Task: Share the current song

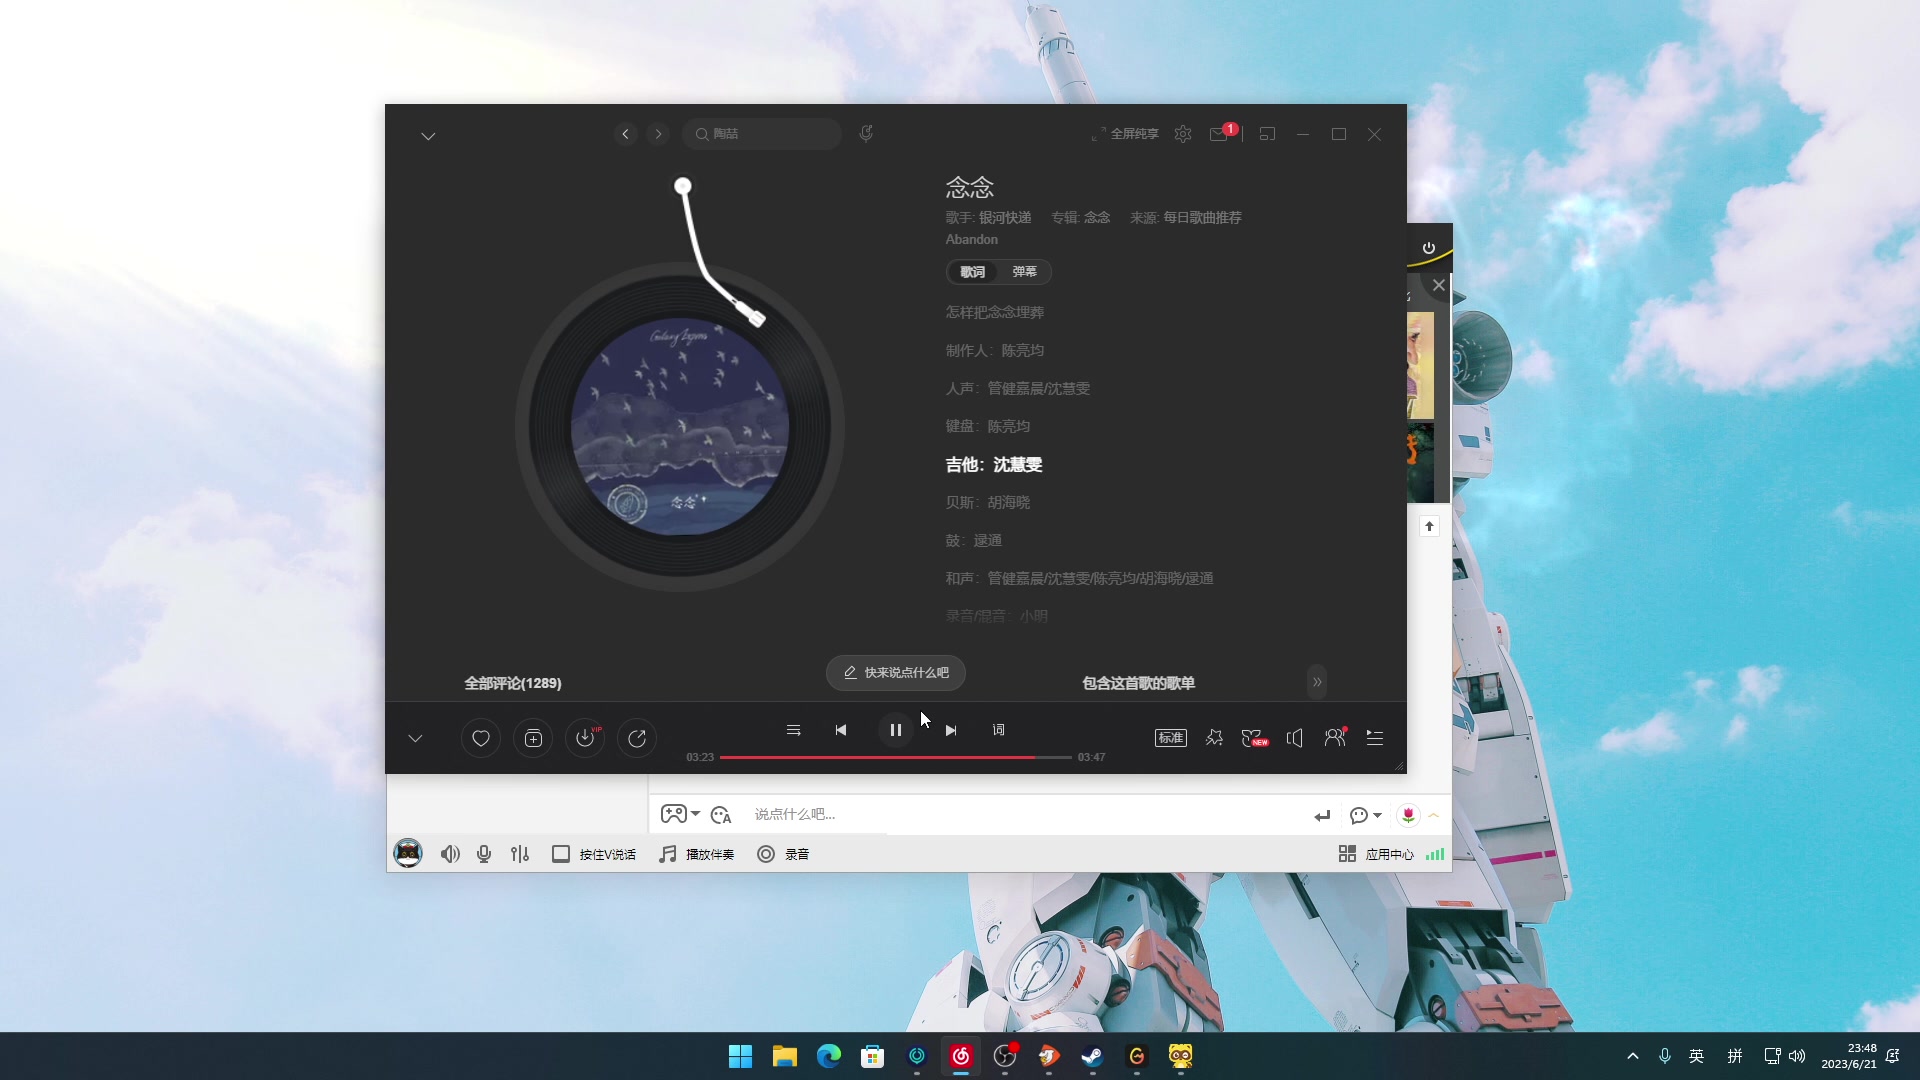Action: 637,739
